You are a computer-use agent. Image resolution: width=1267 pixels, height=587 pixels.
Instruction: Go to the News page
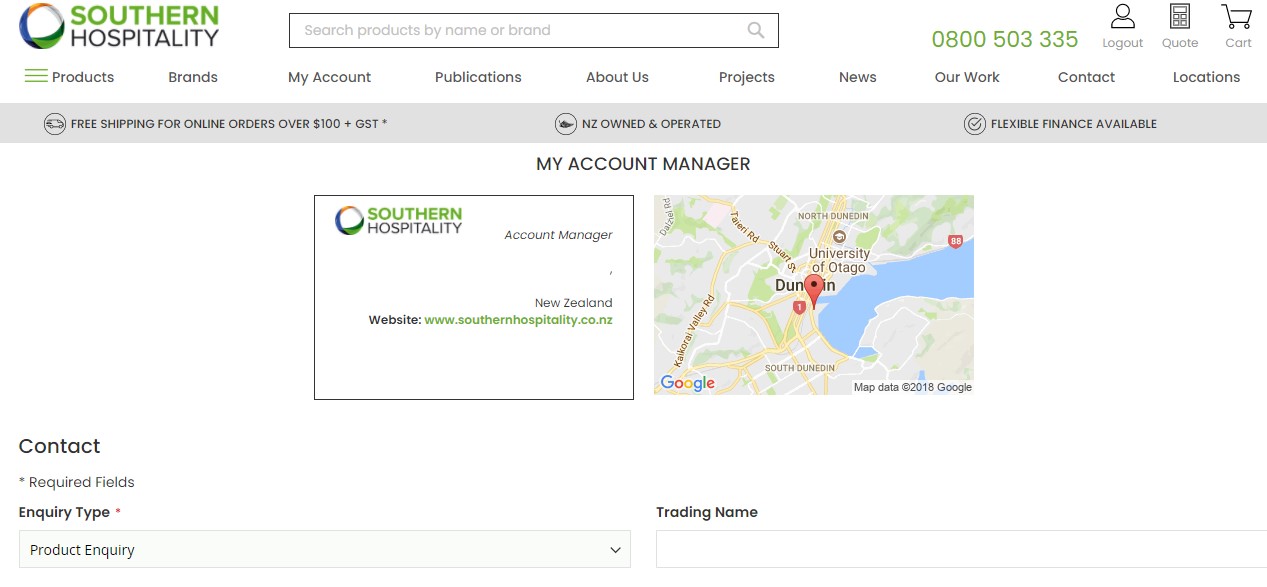tap(858, 77)
